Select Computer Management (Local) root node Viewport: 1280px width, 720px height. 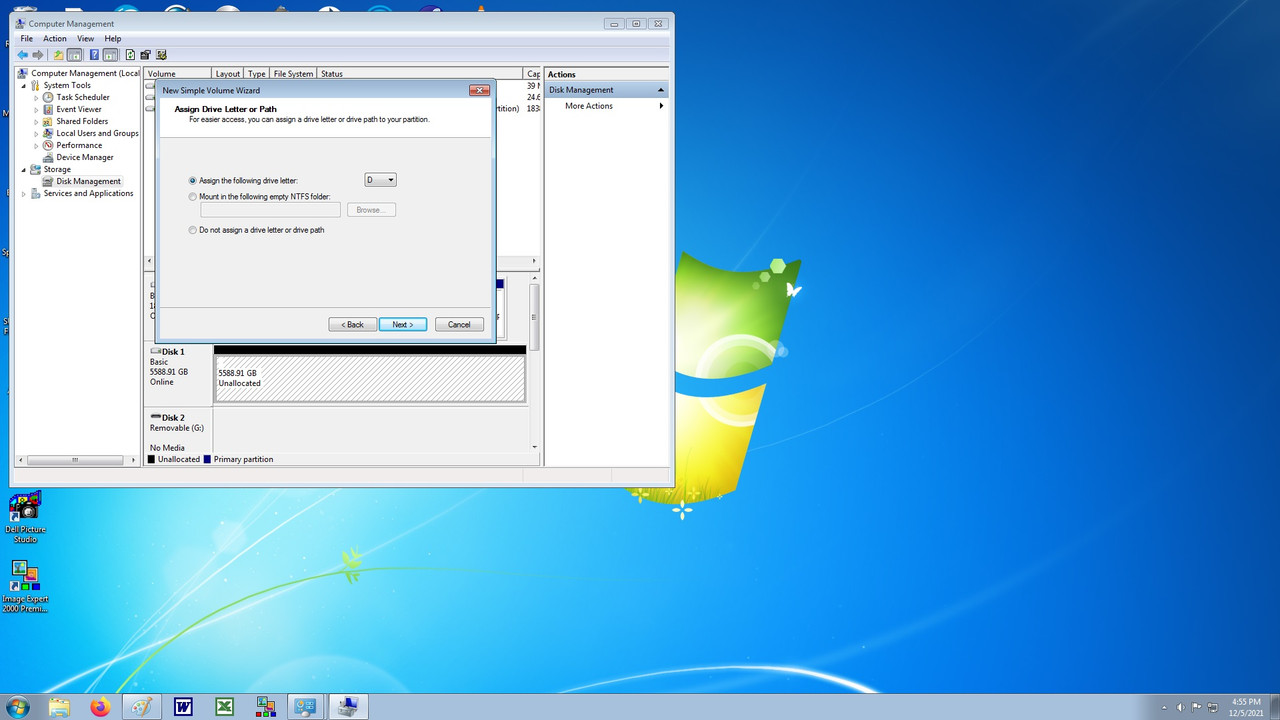pos(79,73)
